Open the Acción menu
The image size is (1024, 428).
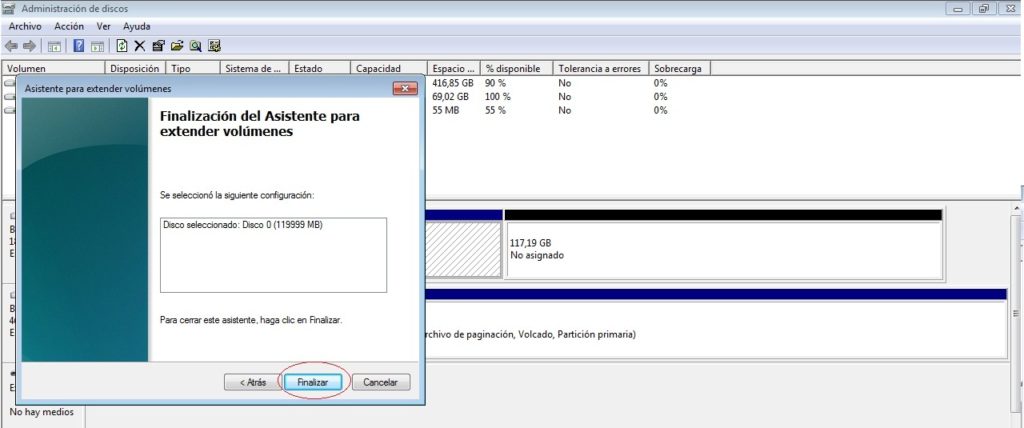click(70, 26)
